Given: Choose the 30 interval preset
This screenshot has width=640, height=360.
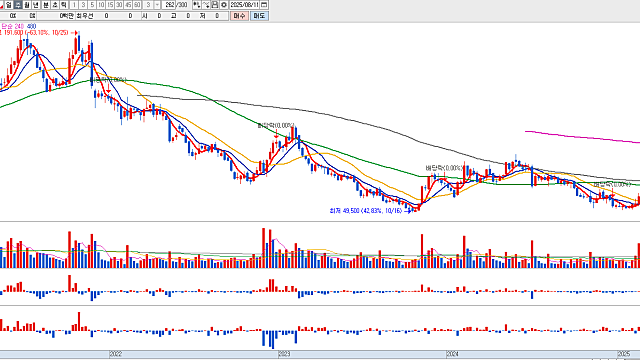Looking at the screenshot, I should point(119,5).
